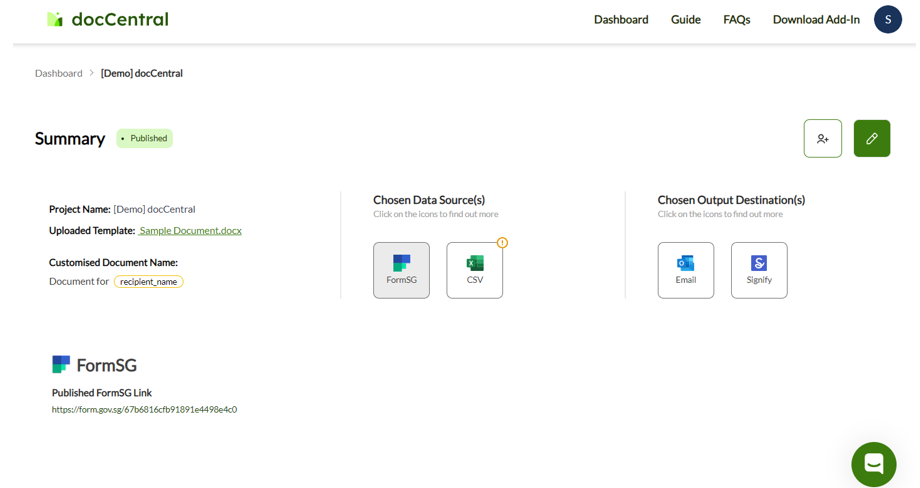Viewport: 920px width, 488px height.
Task: Open the FAQs page
Action: (x=736, y=19)
